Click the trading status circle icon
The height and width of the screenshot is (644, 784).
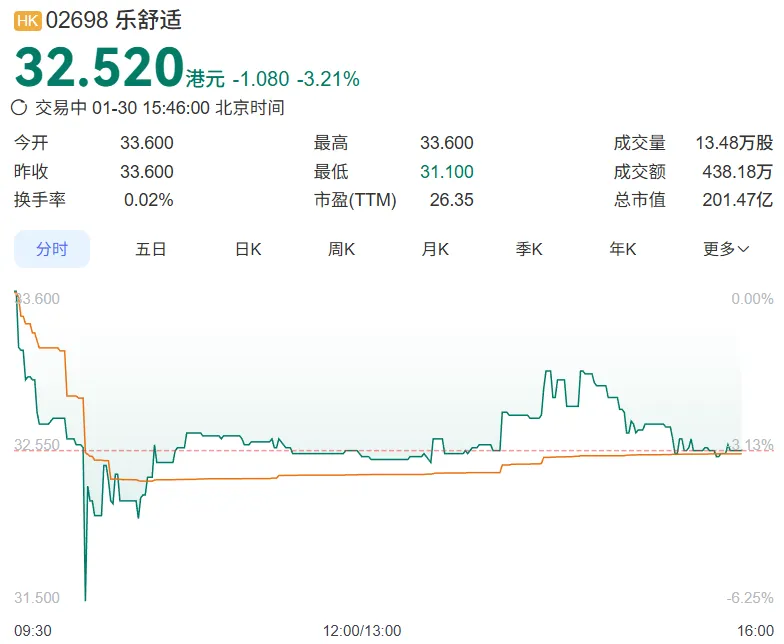pyautogui.click(x=19, y=108)
